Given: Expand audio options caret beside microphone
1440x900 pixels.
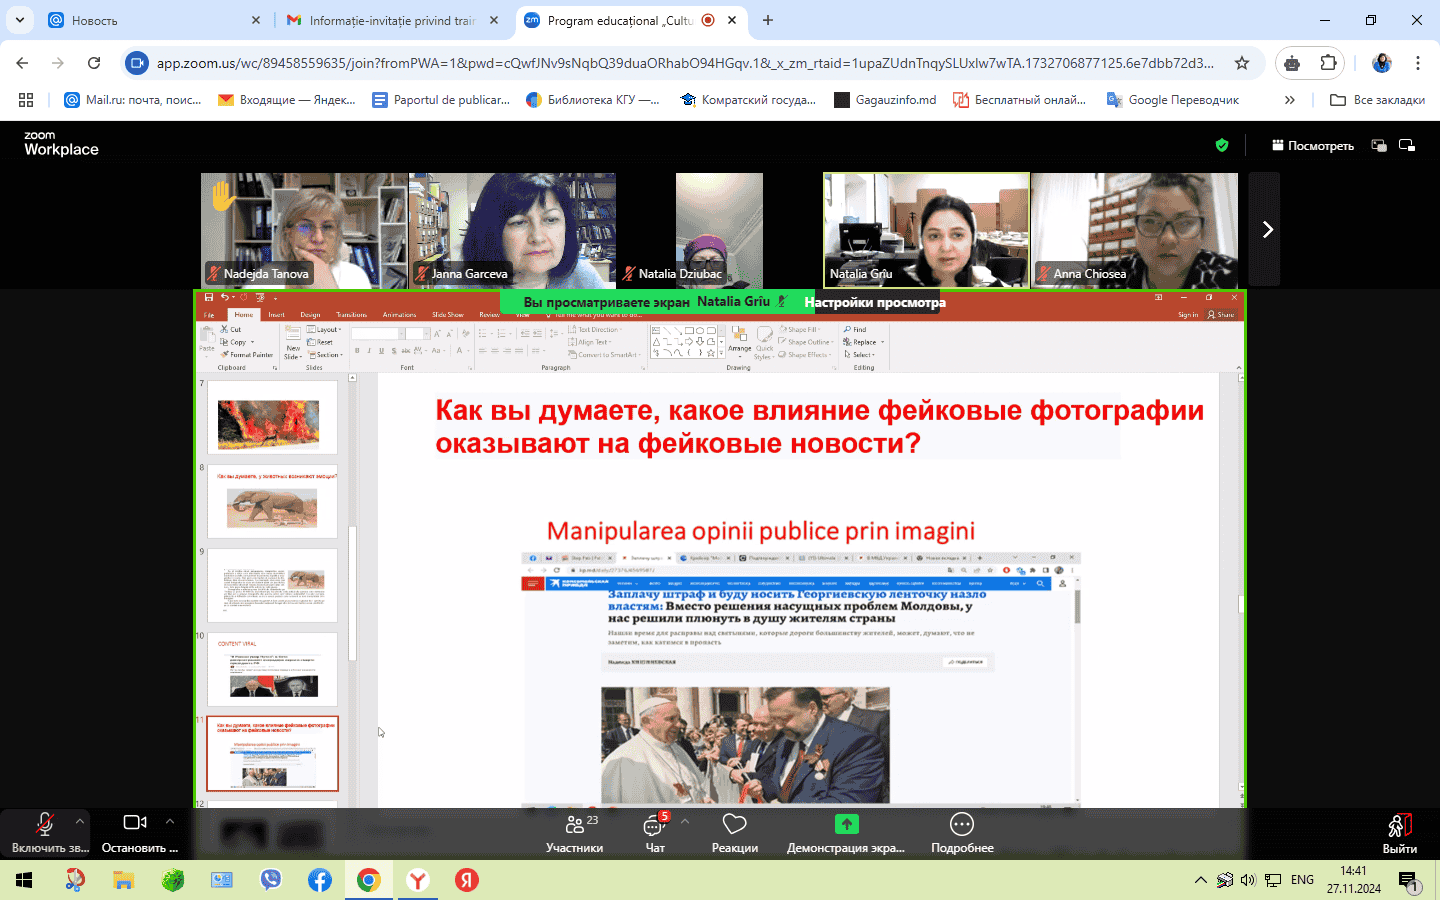Looking at the screenshot, I should (80, 821).
